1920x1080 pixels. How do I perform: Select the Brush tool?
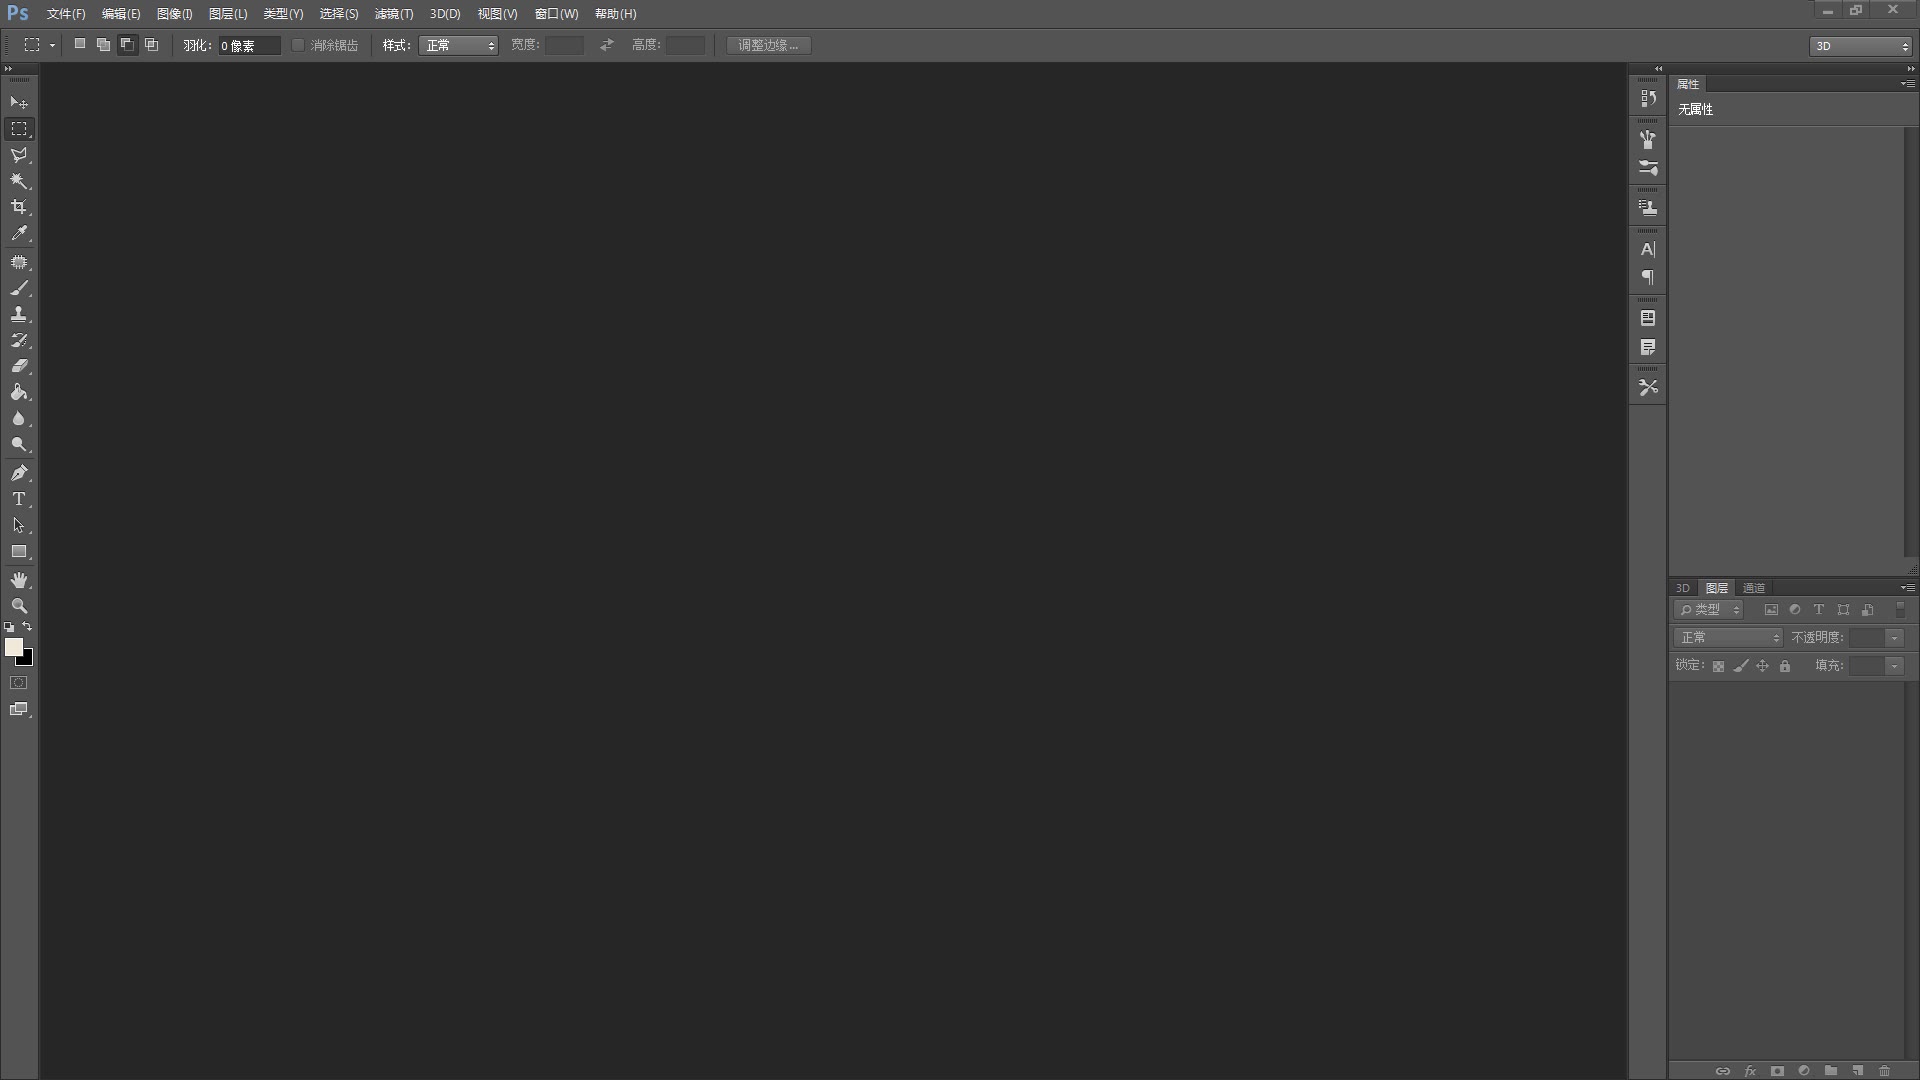pos(20,286)
